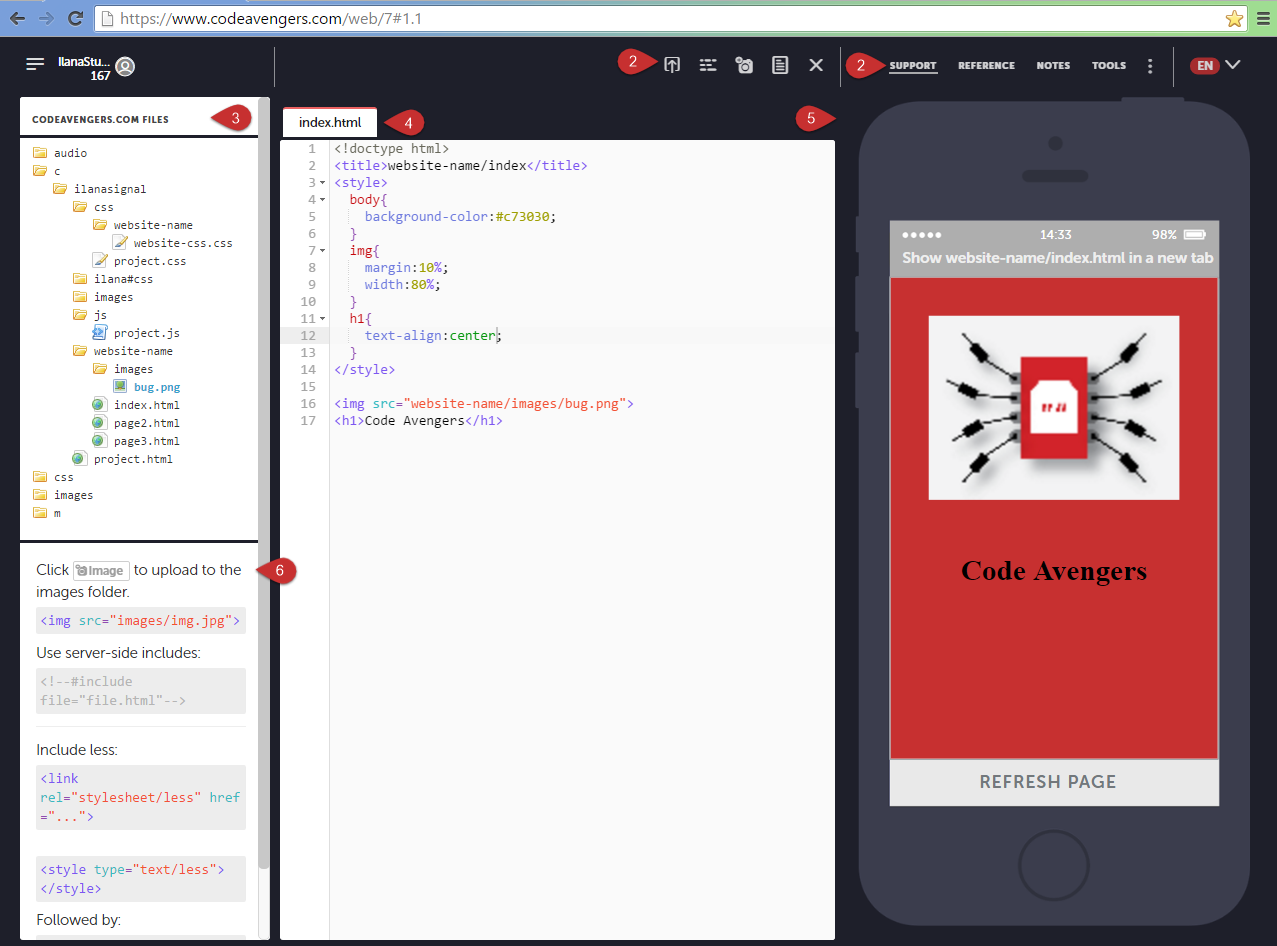Click the stylesheet/less link code snippet
1277x946 pixels.
point(140,797)
